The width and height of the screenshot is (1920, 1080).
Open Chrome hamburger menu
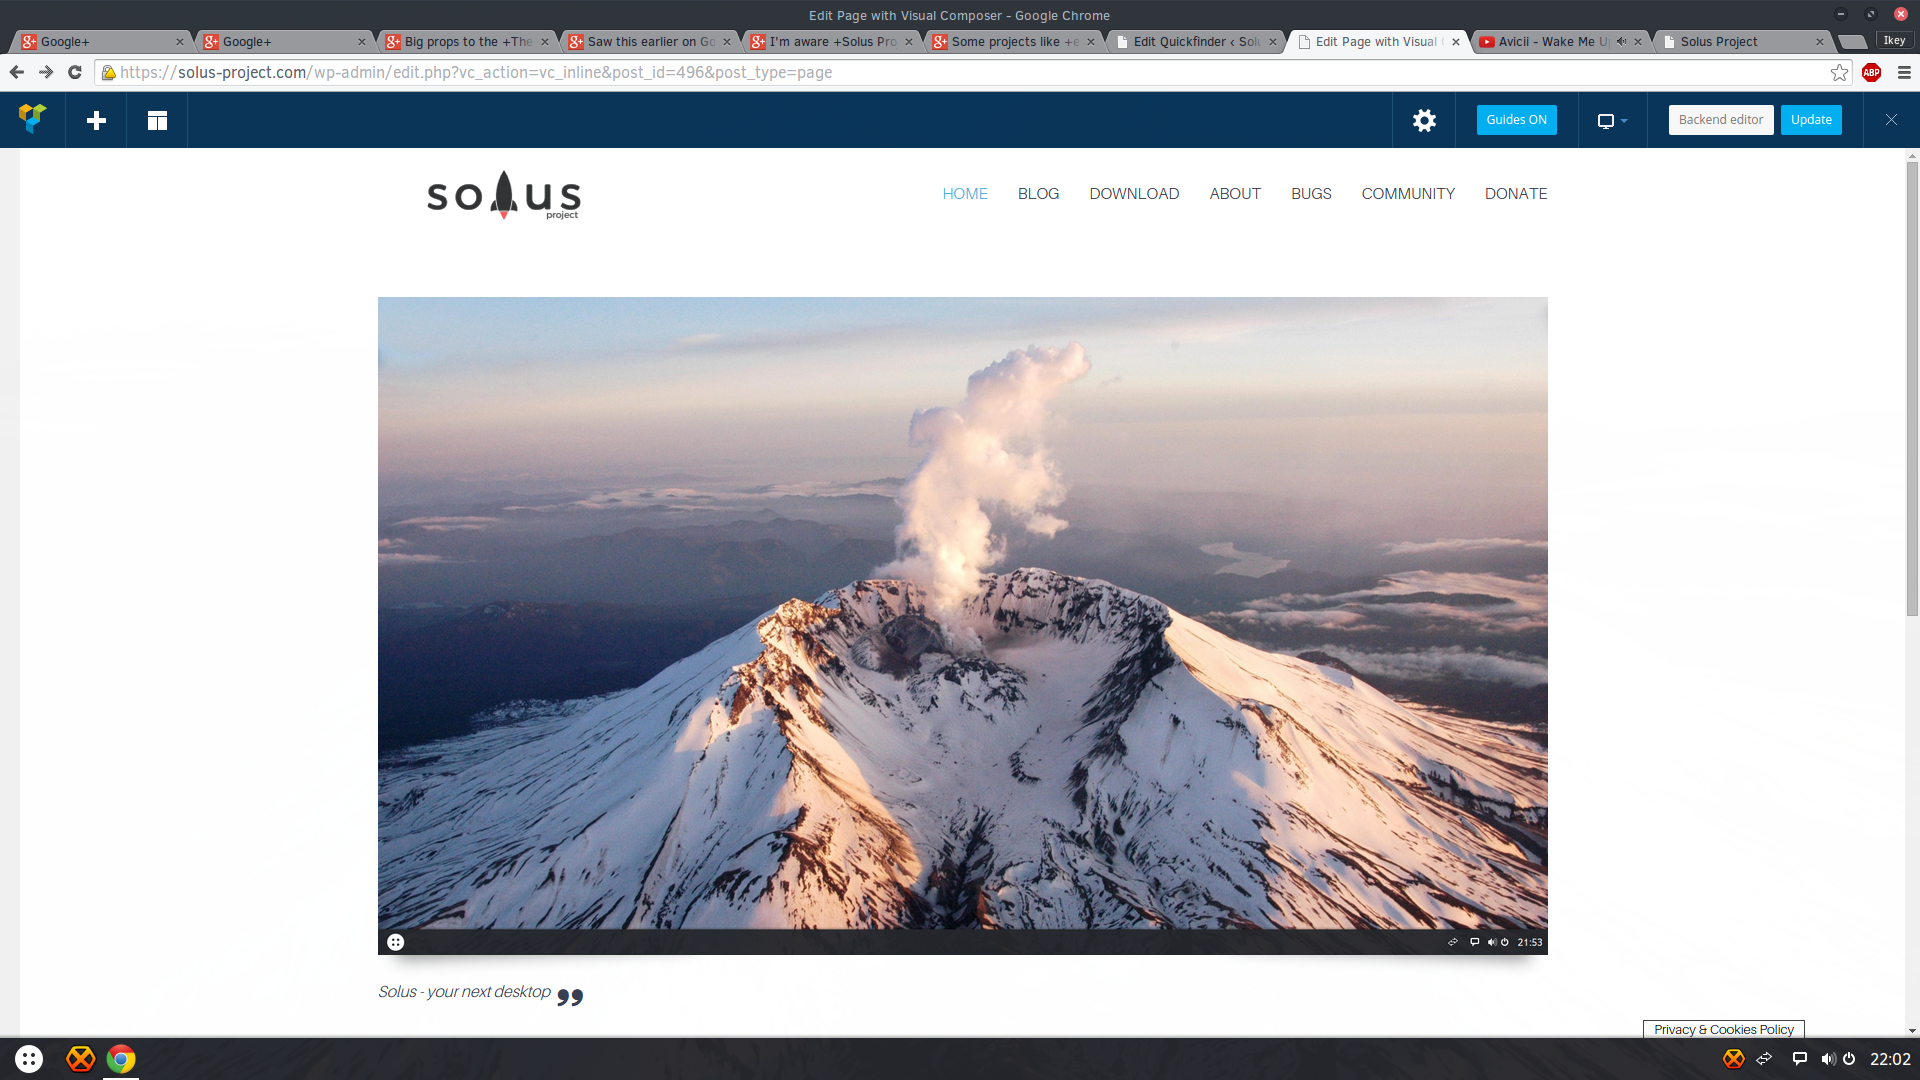(x=1904, y=72)
